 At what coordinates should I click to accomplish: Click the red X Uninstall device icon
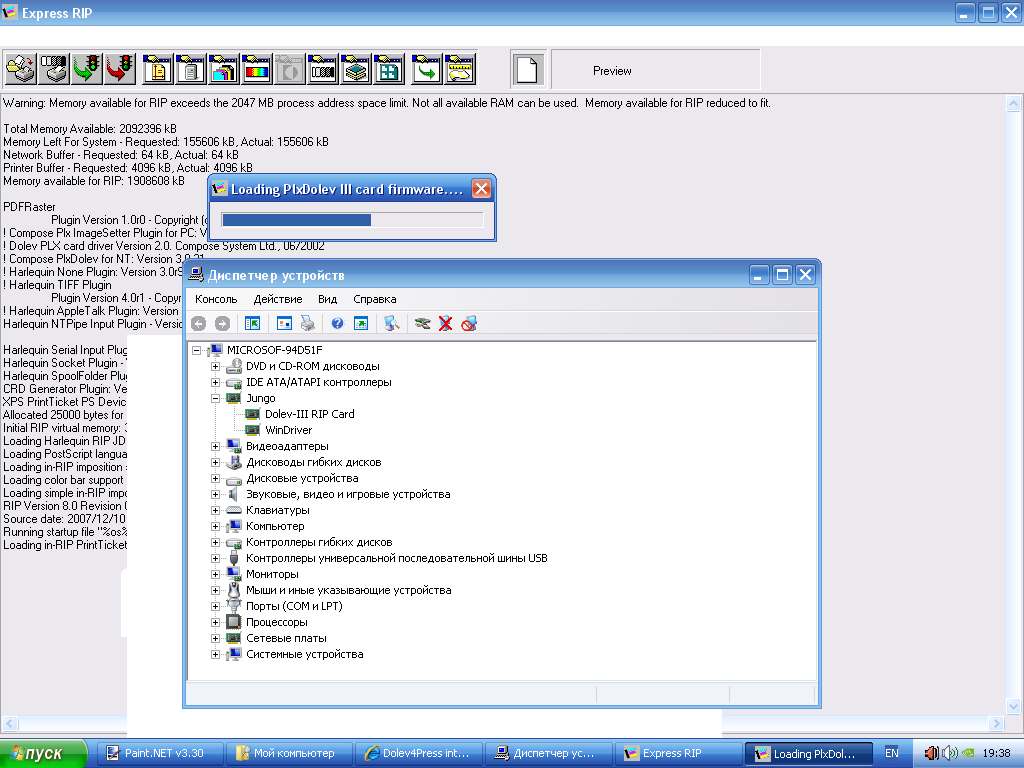click(445, 323)
